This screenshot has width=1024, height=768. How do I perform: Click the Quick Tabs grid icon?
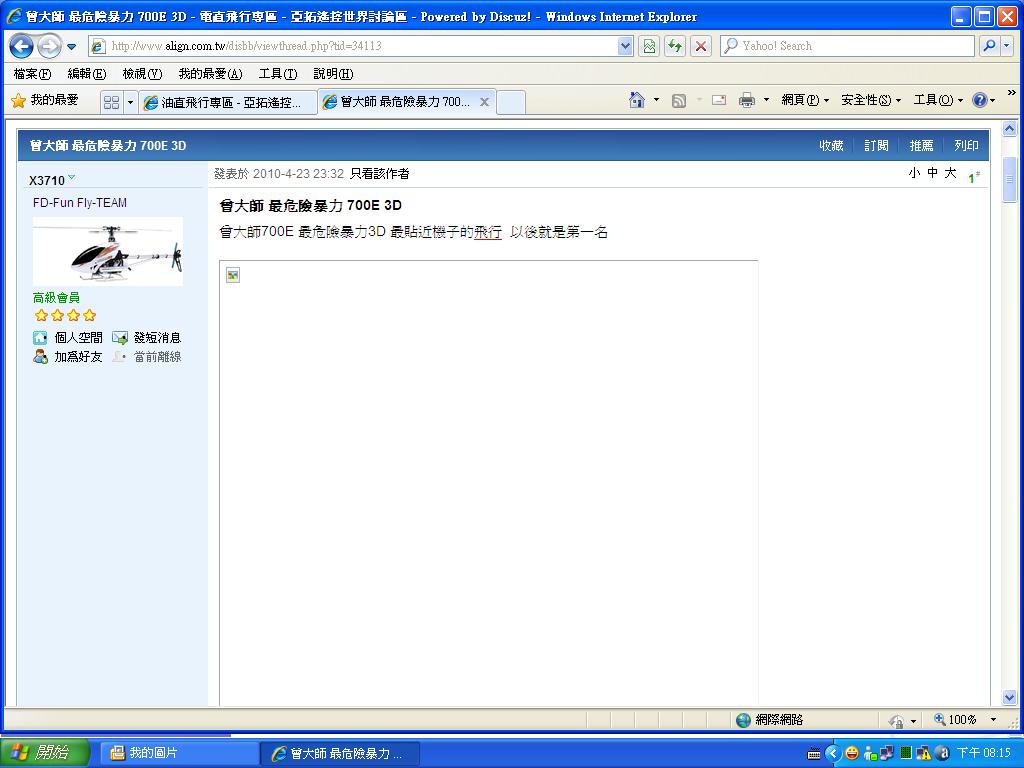click(x=112, y=102)
